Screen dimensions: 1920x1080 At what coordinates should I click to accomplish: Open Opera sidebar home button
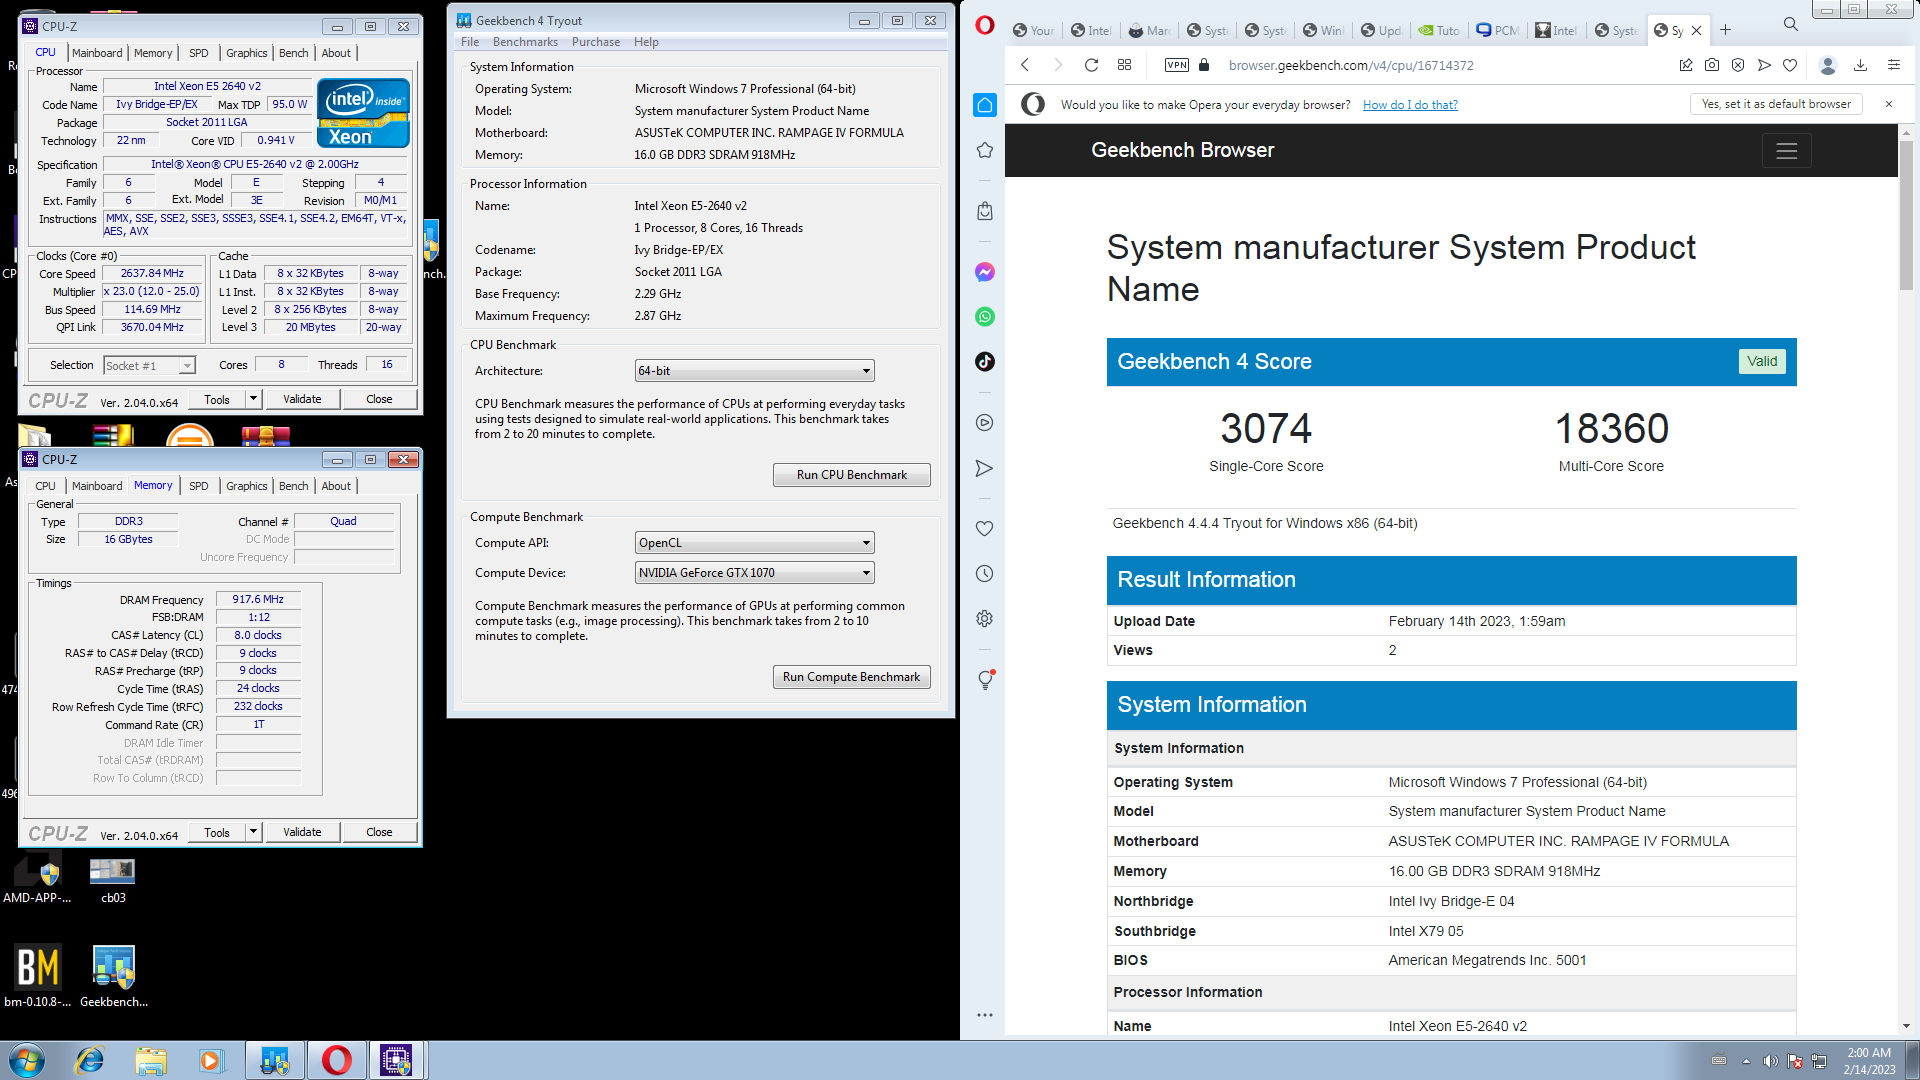985,105
